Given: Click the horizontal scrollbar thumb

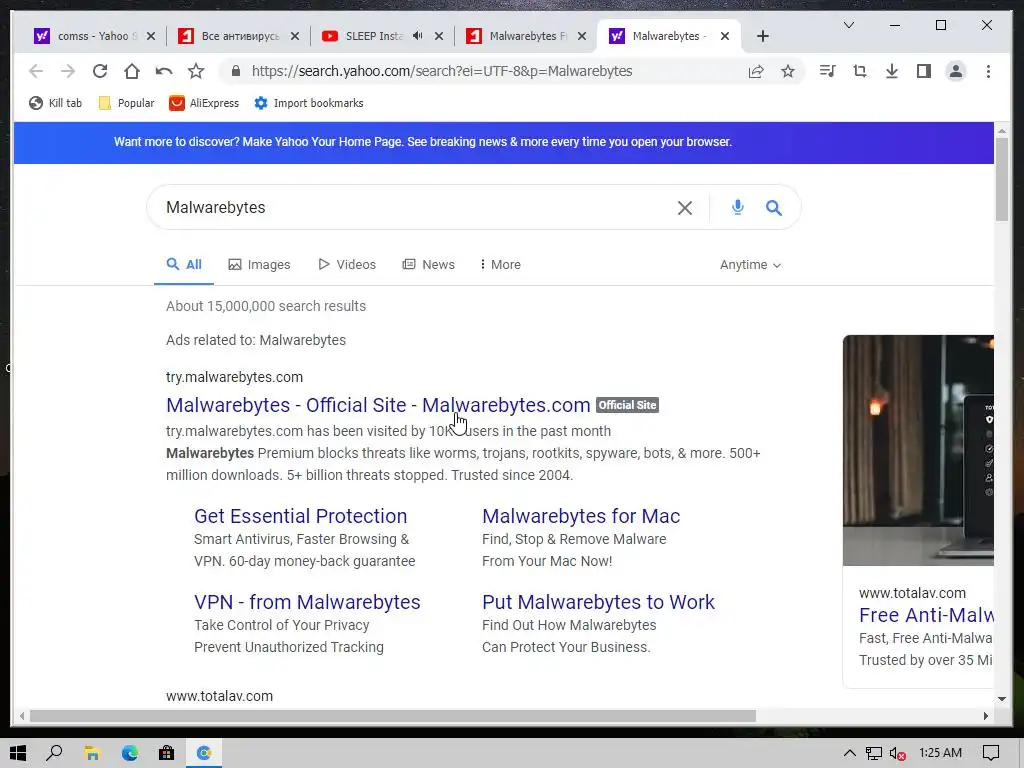Looking at the screenshot, I should point(392,716).
